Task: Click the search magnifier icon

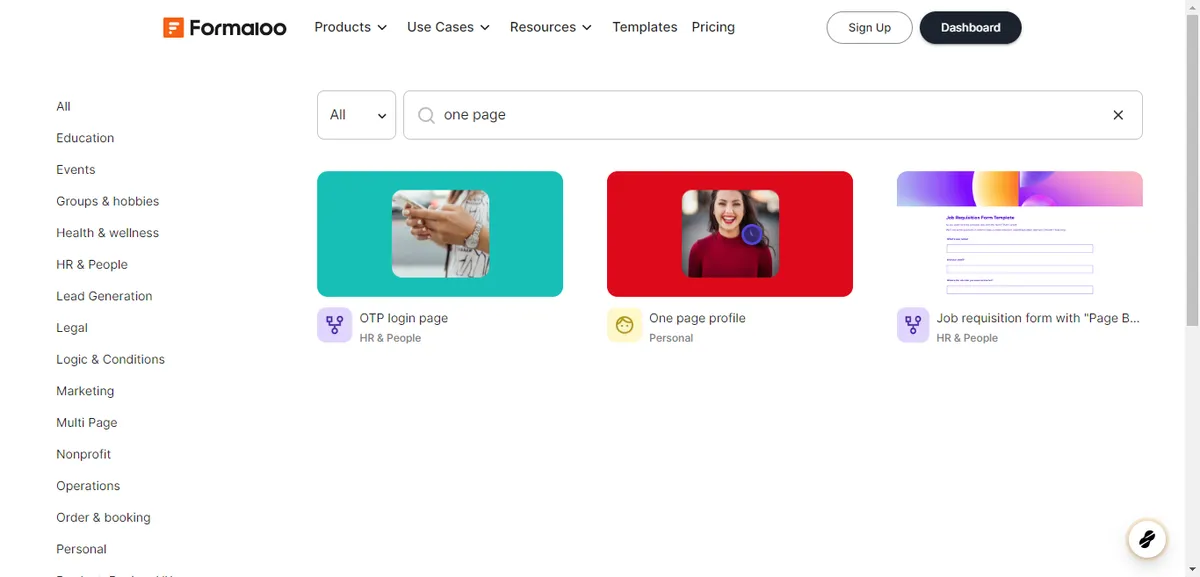Action: click(425, 115)
